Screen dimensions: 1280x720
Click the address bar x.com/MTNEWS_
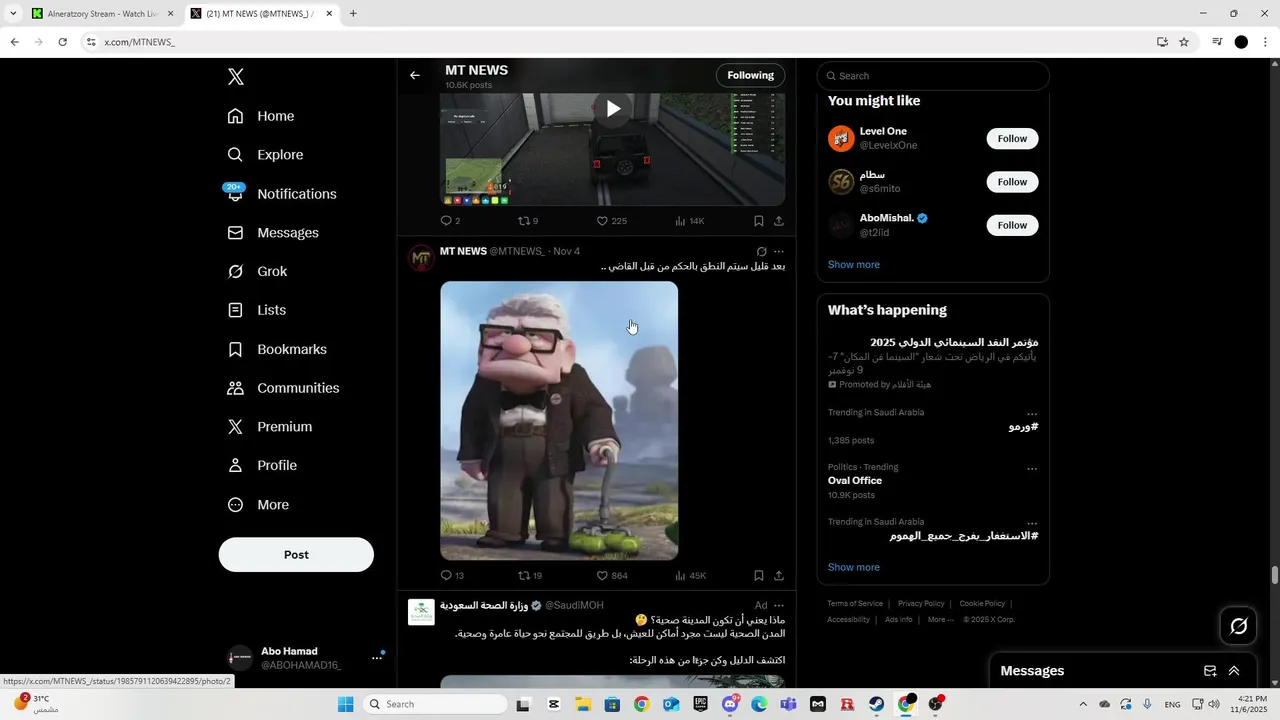click(x=140, y=42)
